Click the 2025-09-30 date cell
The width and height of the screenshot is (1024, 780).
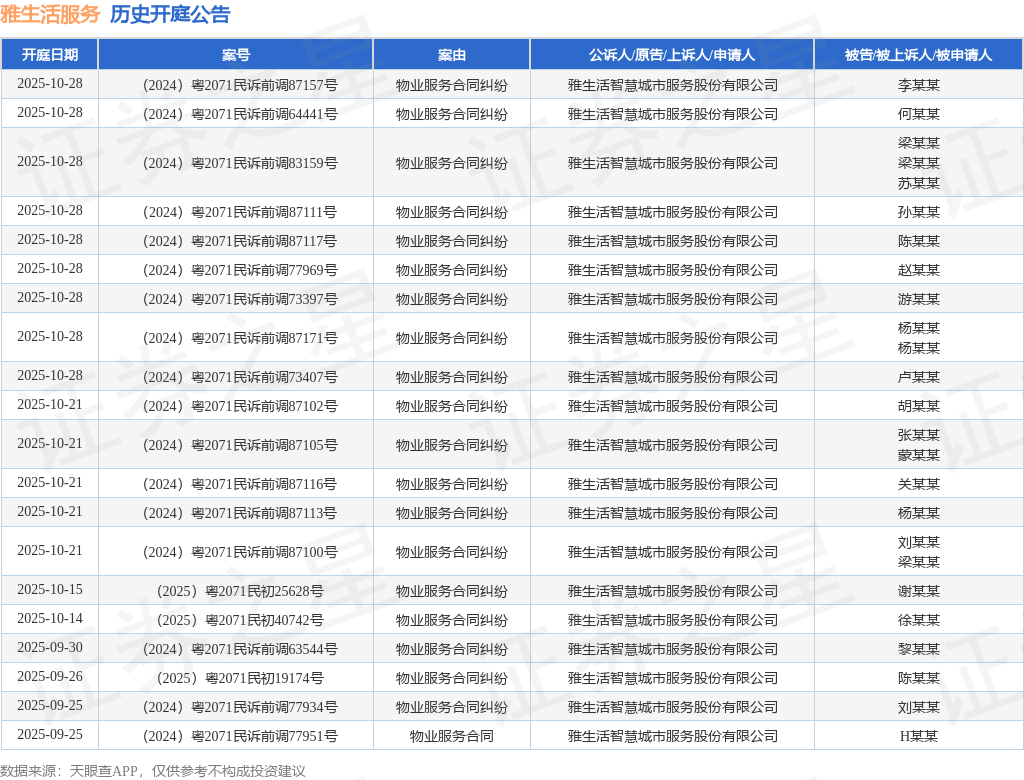50,647
